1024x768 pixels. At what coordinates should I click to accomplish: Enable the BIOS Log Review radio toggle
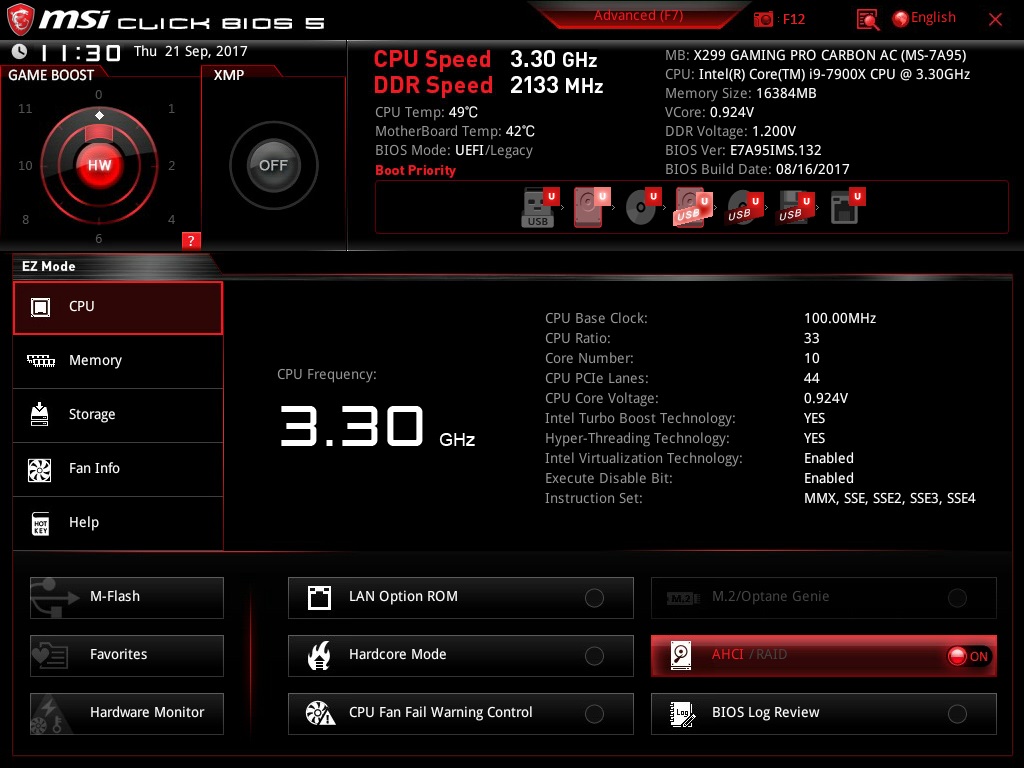(x=957, y=714)
